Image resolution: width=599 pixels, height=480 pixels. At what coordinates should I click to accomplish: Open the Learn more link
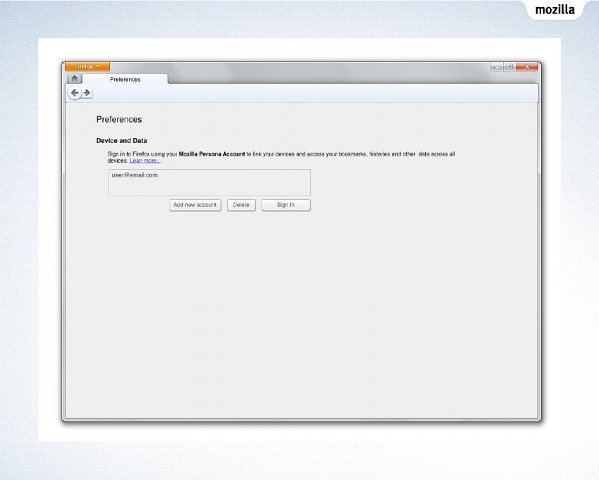pos(145,161)
